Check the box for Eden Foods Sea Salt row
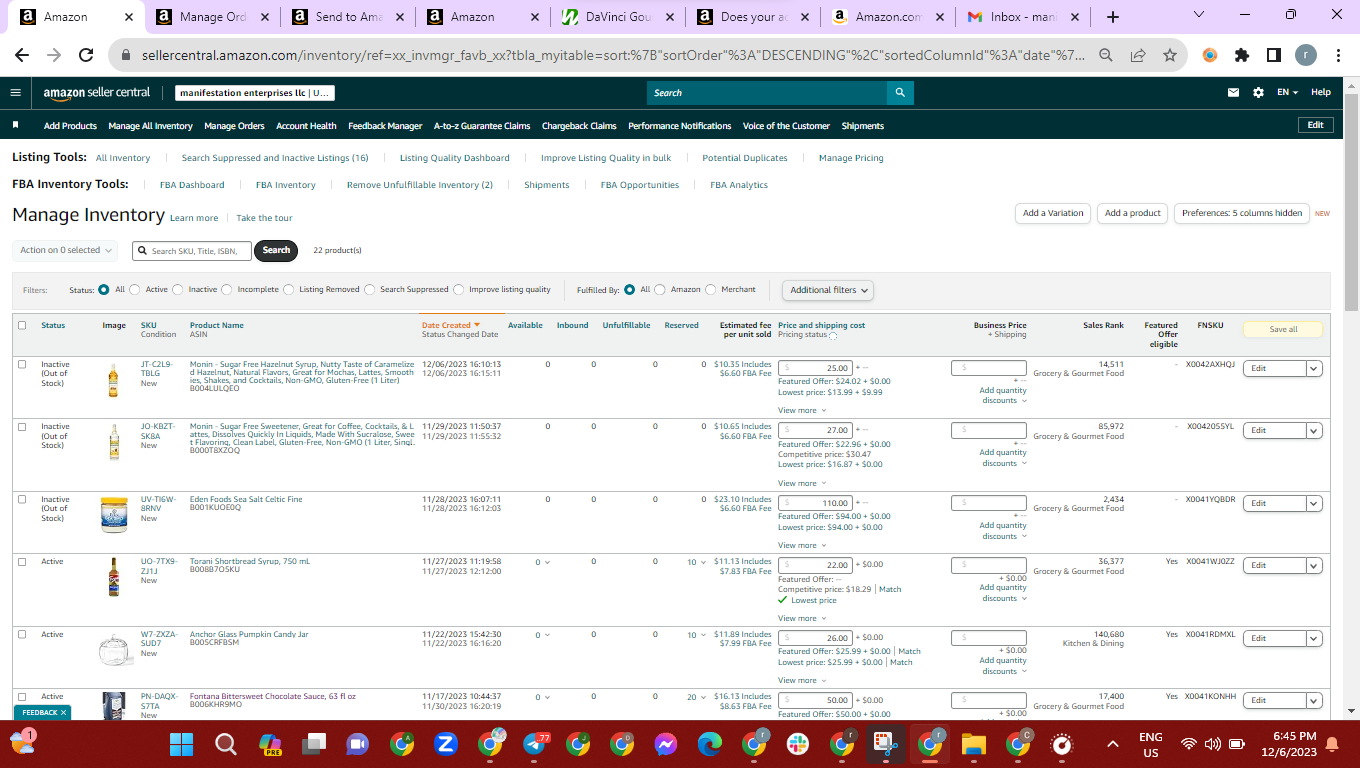This screenshot has width=1360, height=768. 22,499
